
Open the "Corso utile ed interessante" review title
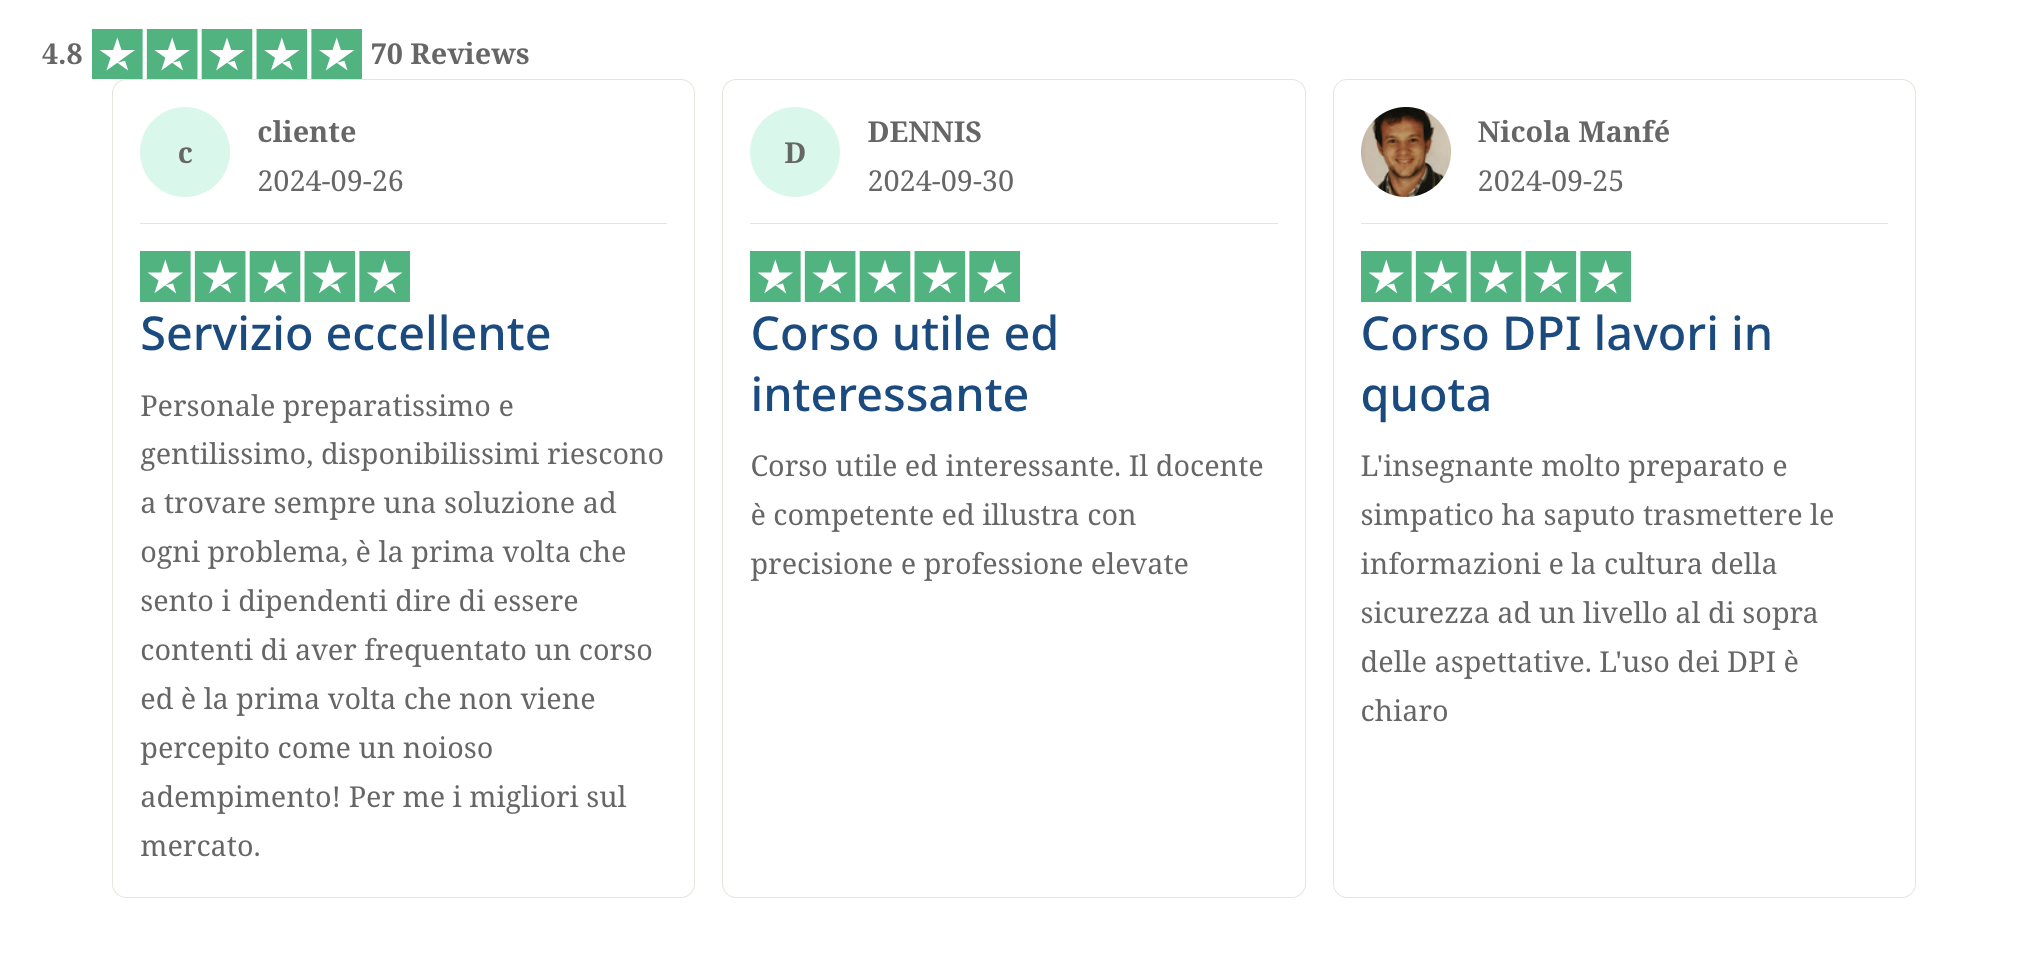(x=904, y=364)
